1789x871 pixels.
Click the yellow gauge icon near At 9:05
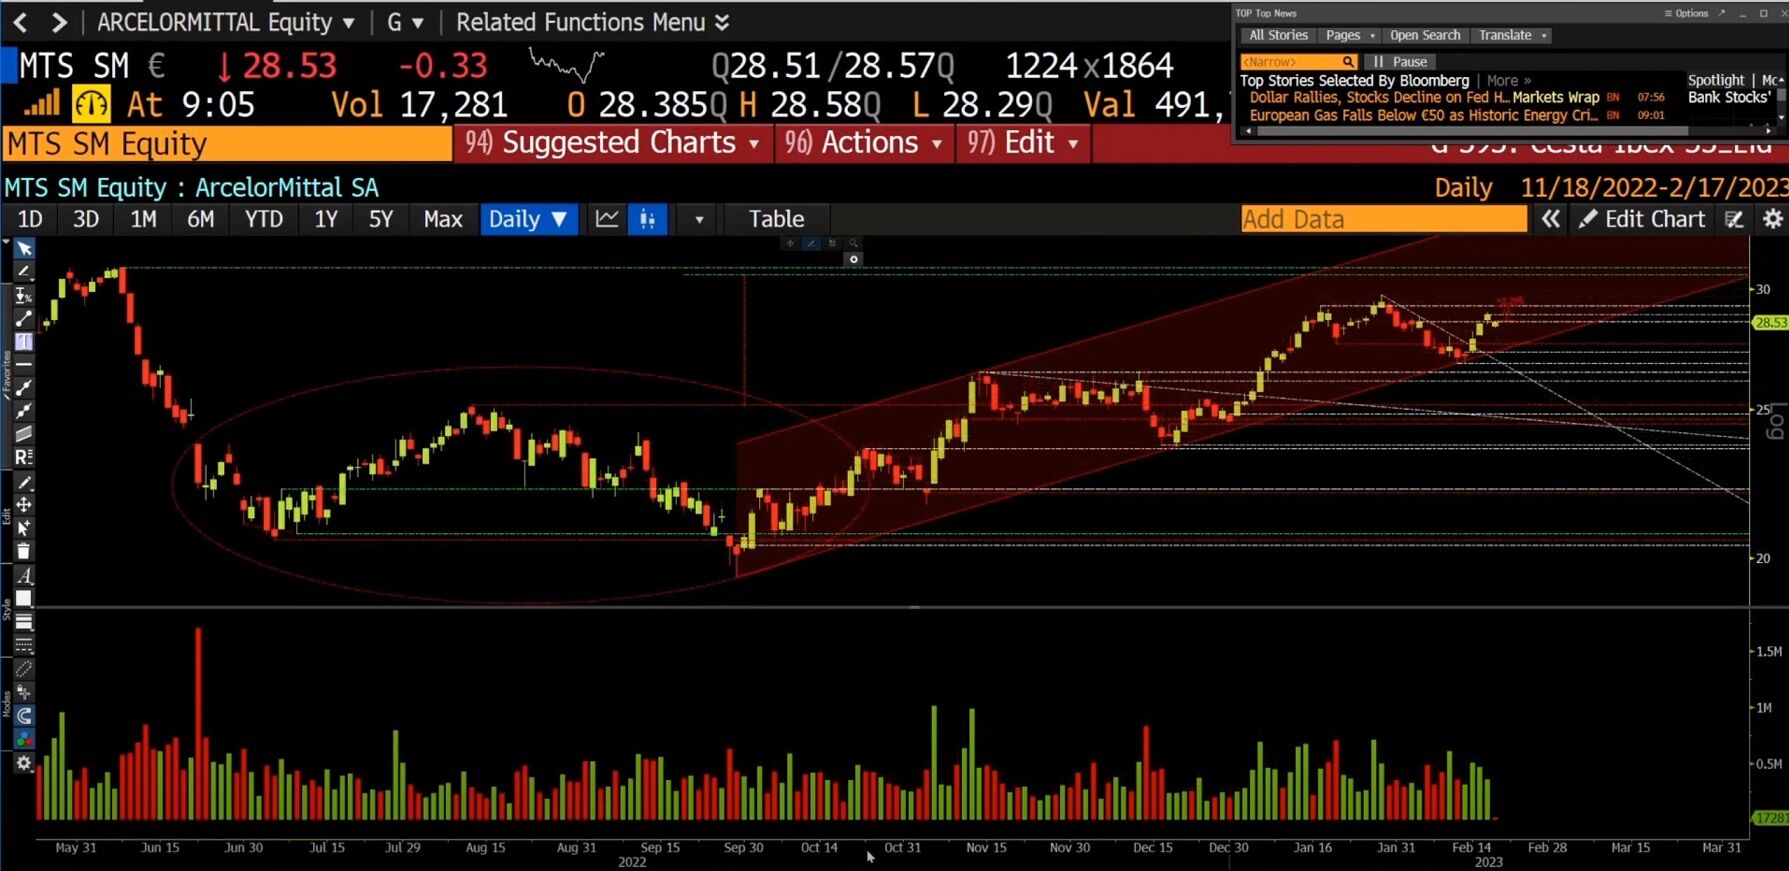tap(91, 104)
